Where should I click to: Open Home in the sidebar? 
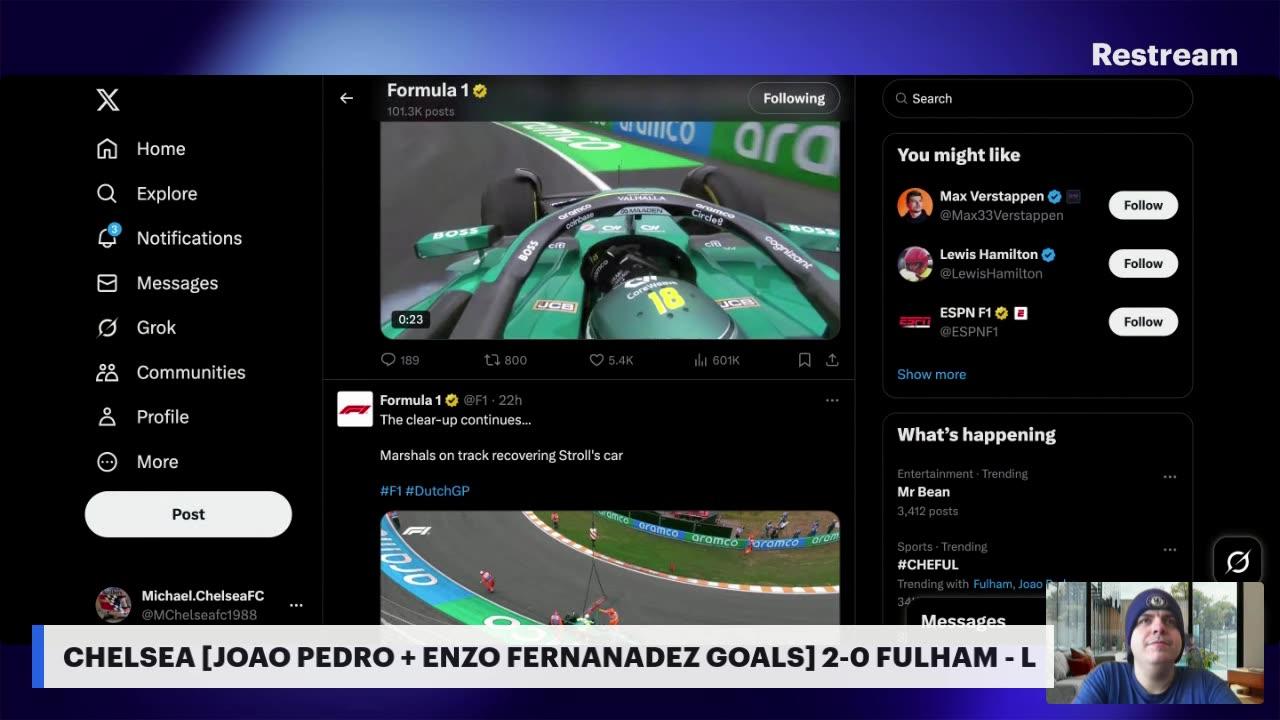[x=141, y=149]
